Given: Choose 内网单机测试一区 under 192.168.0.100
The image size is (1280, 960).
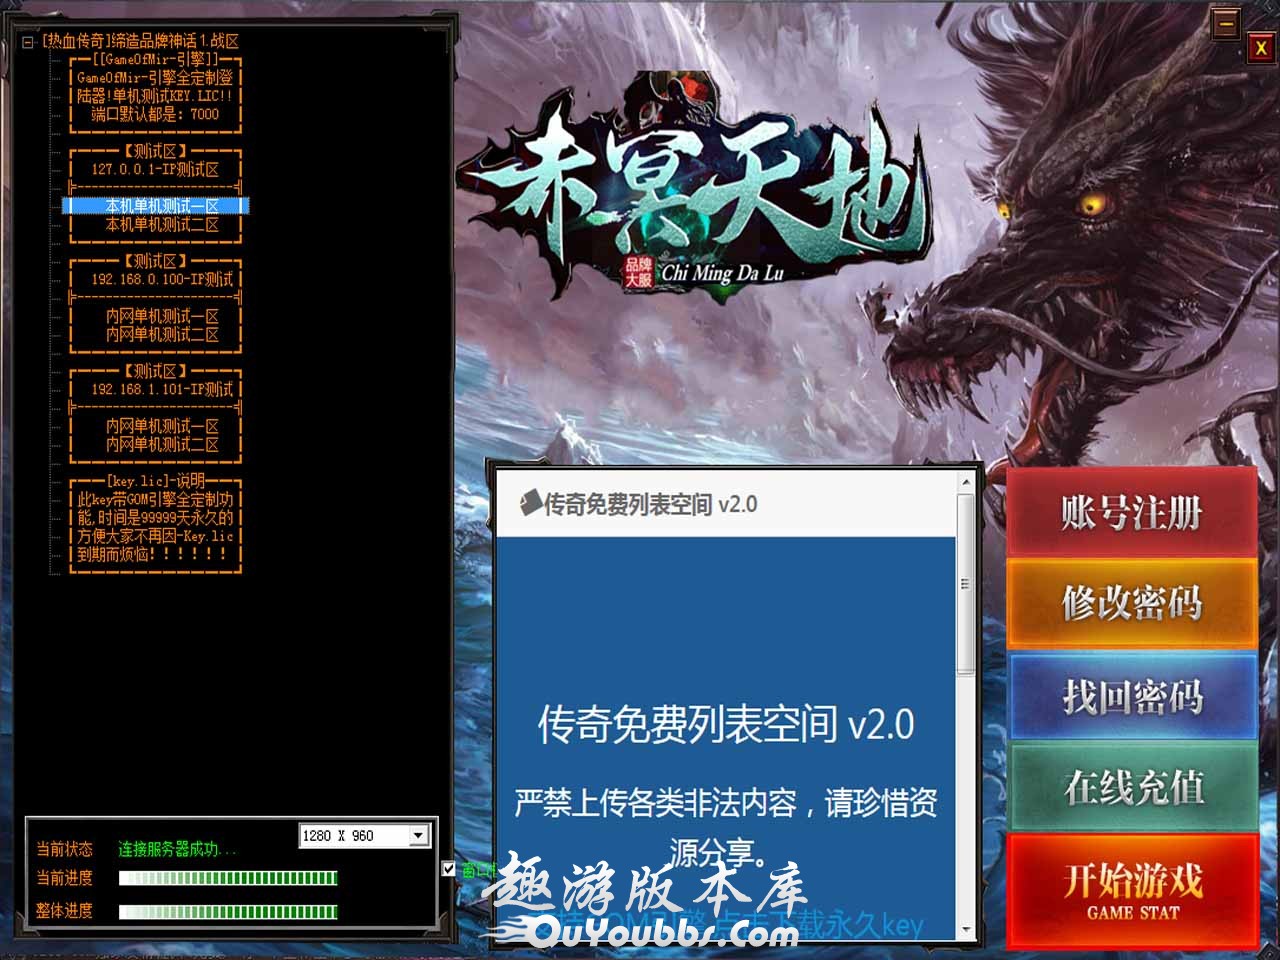Looking at the screenshot, I should point(155,316).
